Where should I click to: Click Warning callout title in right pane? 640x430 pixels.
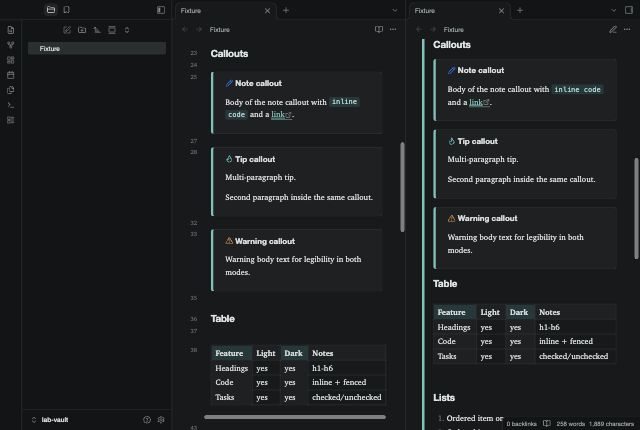pos(487,218)
